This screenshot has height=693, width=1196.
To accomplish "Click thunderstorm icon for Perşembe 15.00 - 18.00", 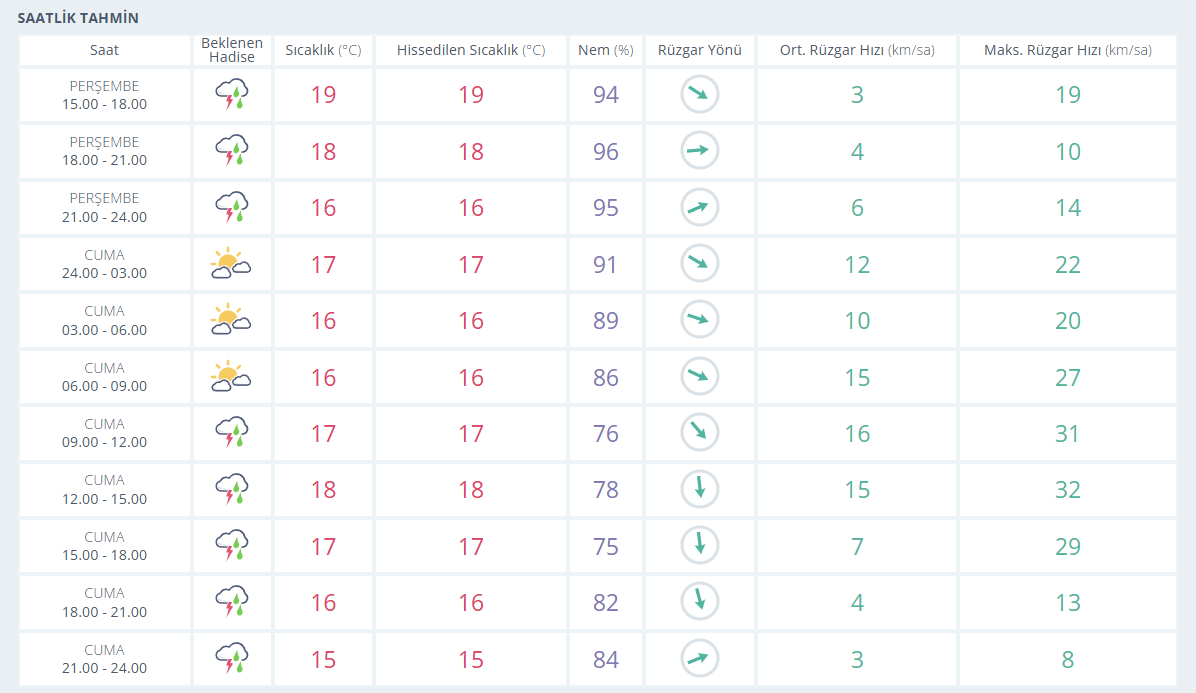I will [x=232, y=95].
